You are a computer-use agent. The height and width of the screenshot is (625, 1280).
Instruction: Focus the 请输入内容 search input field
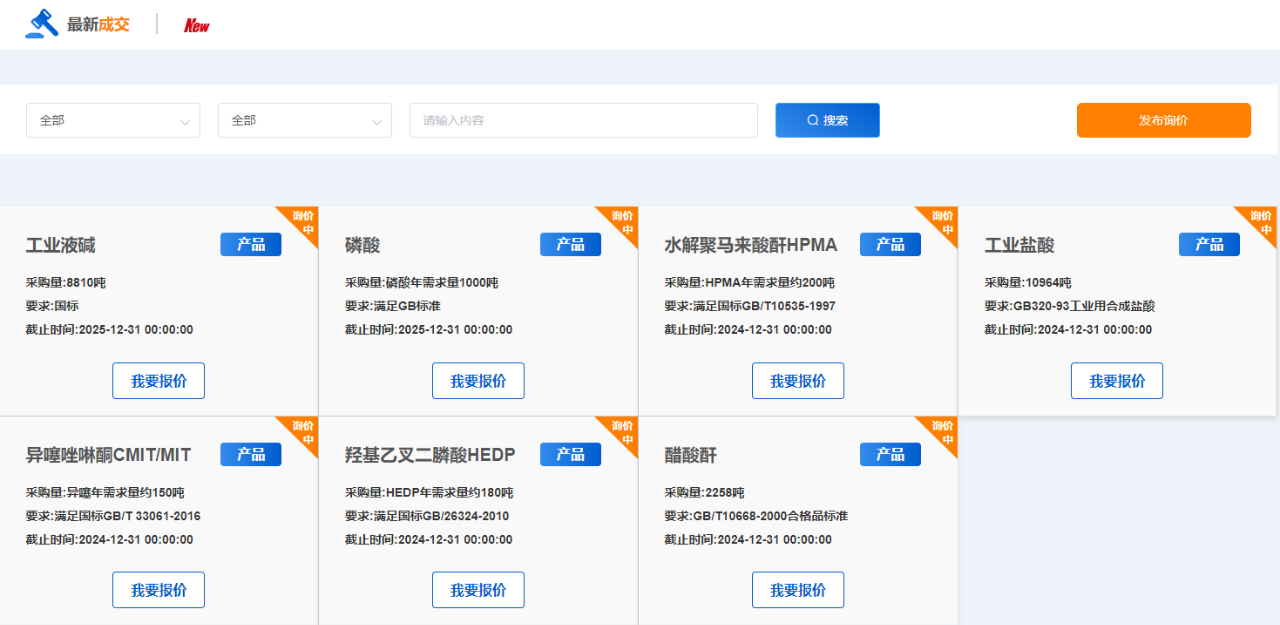pyautogui.click(x=583, y=120)
